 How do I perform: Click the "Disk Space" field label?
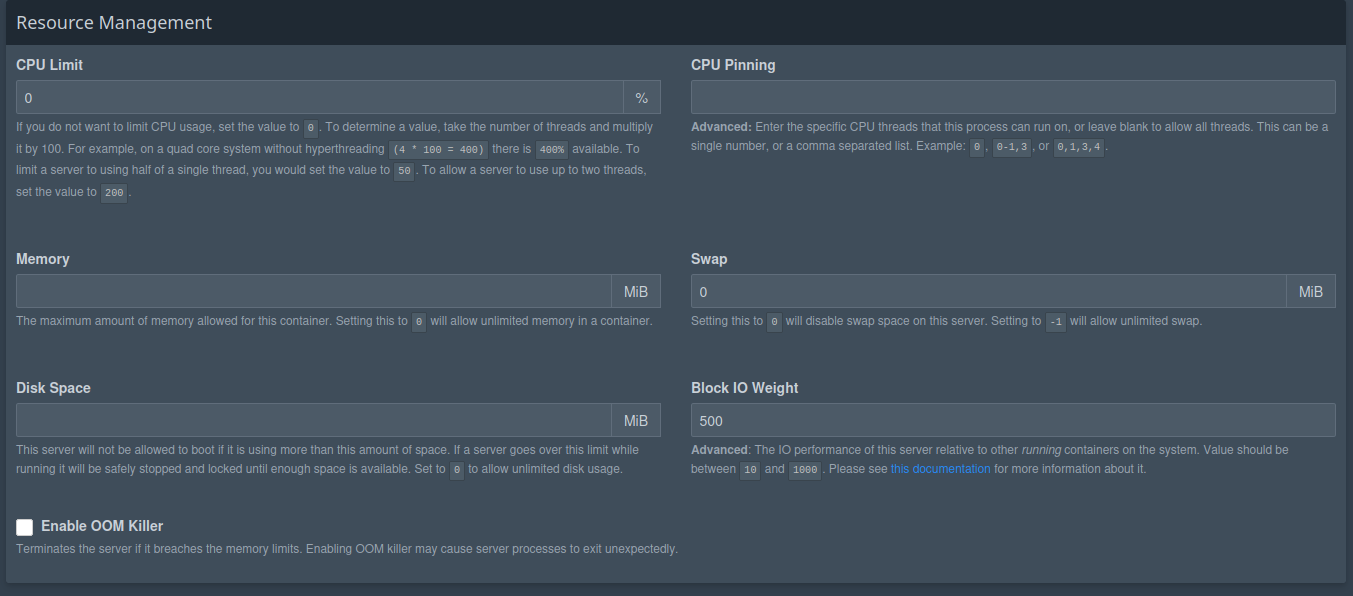pos(53,388)
